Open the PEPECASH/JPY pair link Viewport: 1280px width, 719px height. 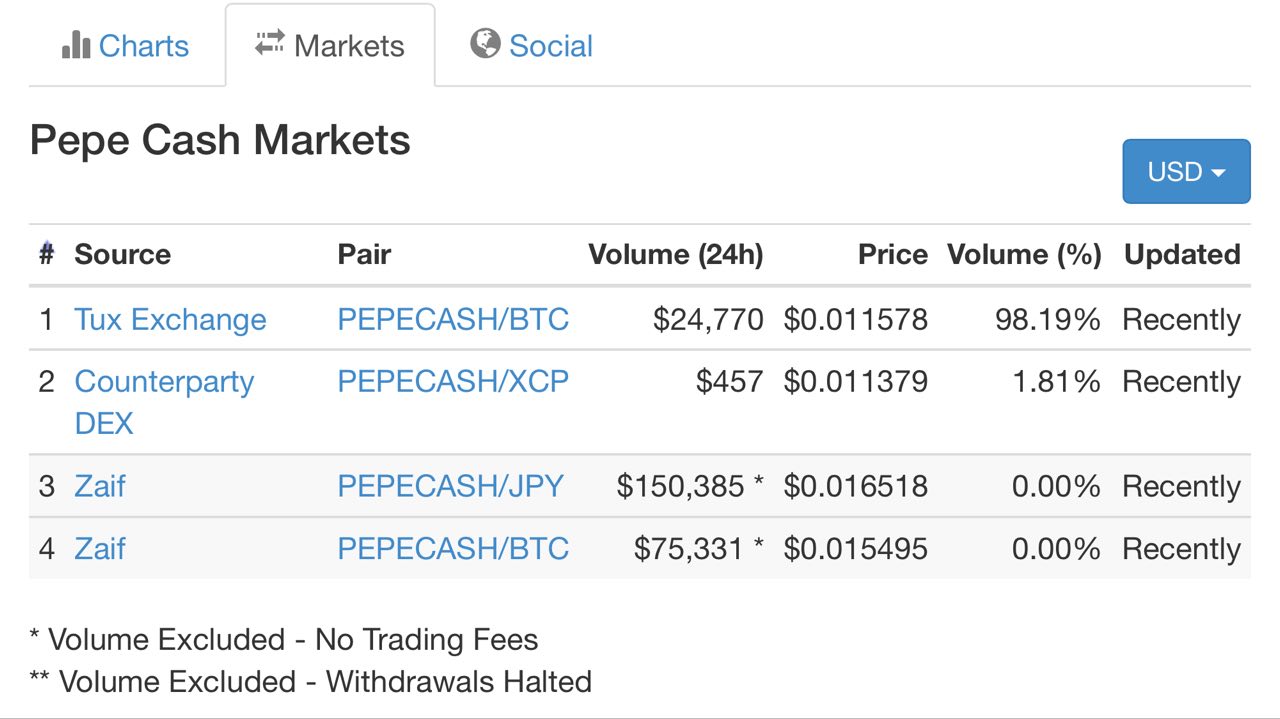point(450,486)
